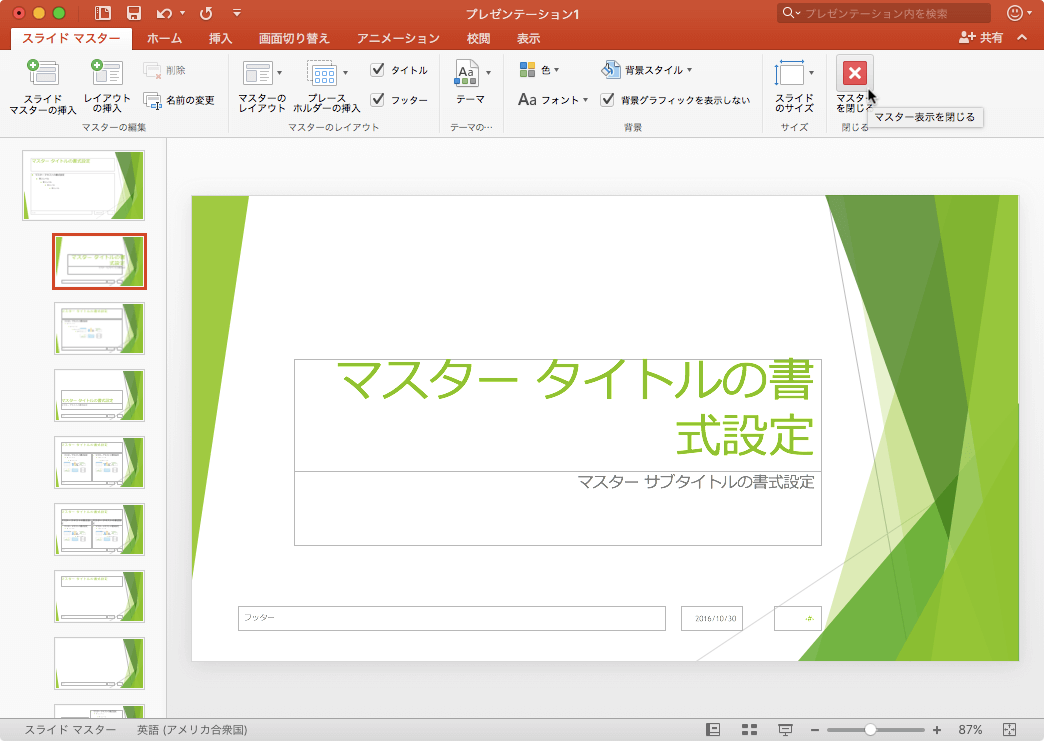The height and width of the screenshot is (741, 1044).
Task: Click the normal view icon in status bar
Action: point(712,730)
